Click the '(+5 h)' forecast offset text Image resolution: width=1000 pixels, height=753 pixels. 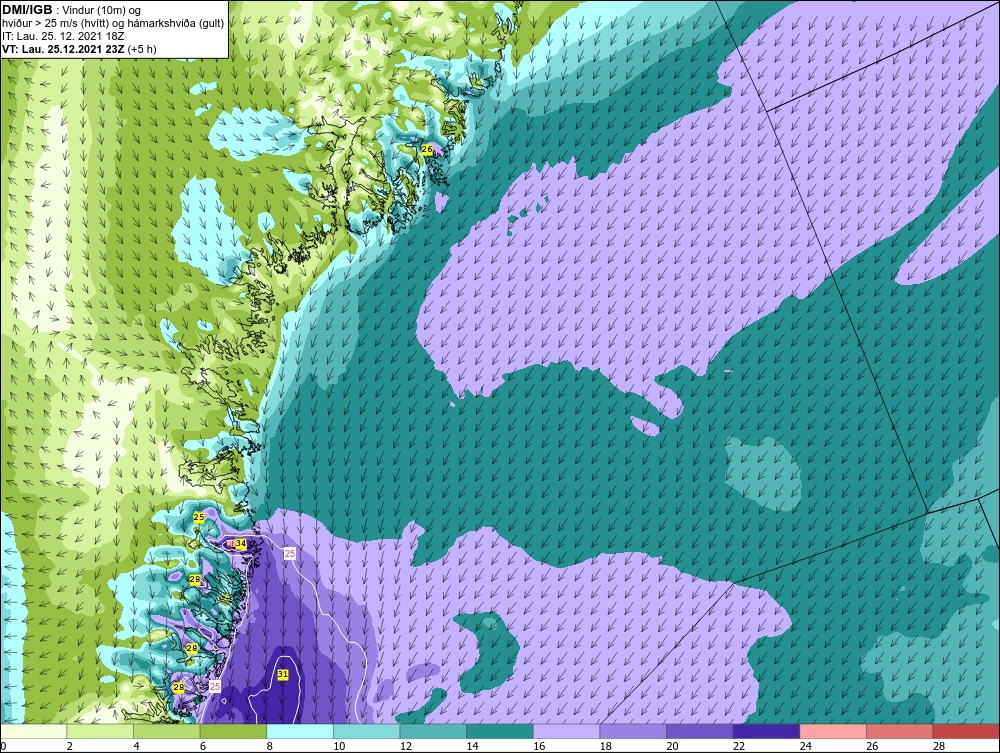tap(142, 48)
